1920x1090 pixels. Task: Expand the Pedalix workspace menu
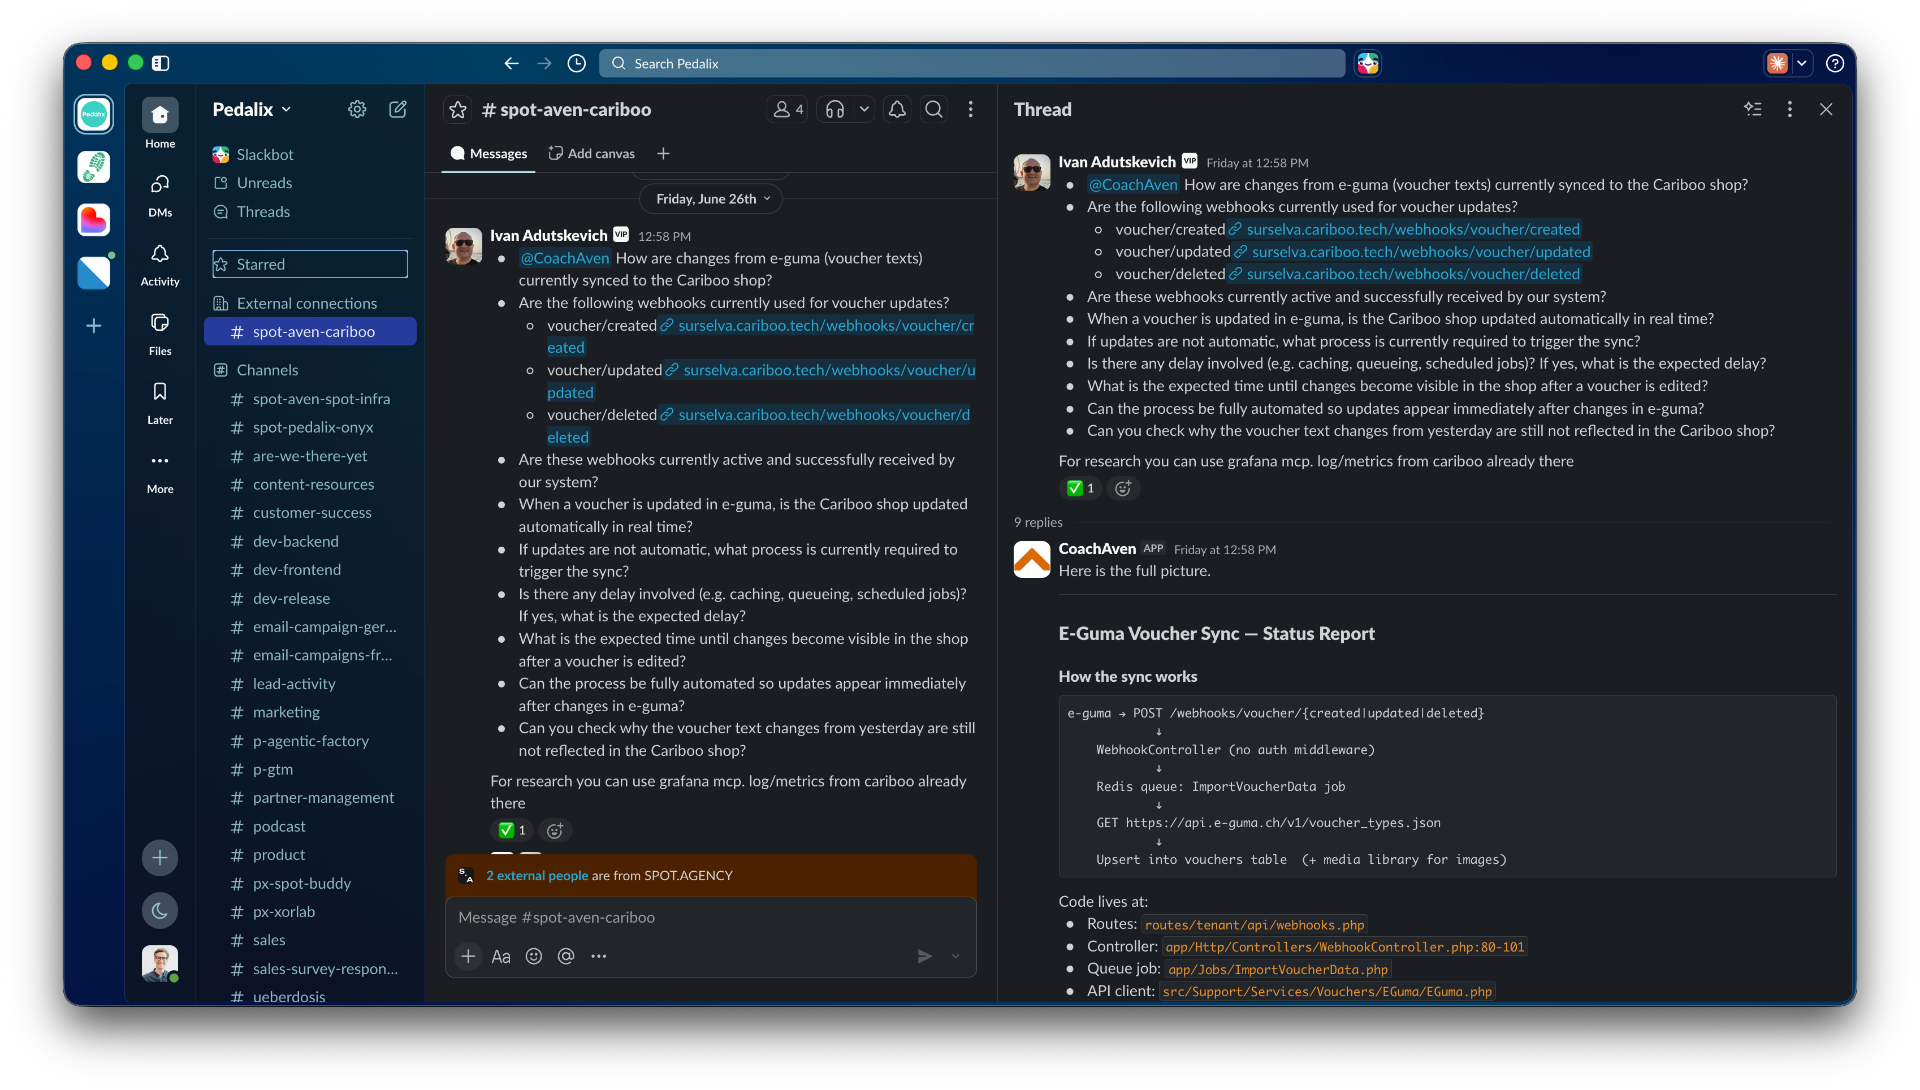click(x=253, y=109)
